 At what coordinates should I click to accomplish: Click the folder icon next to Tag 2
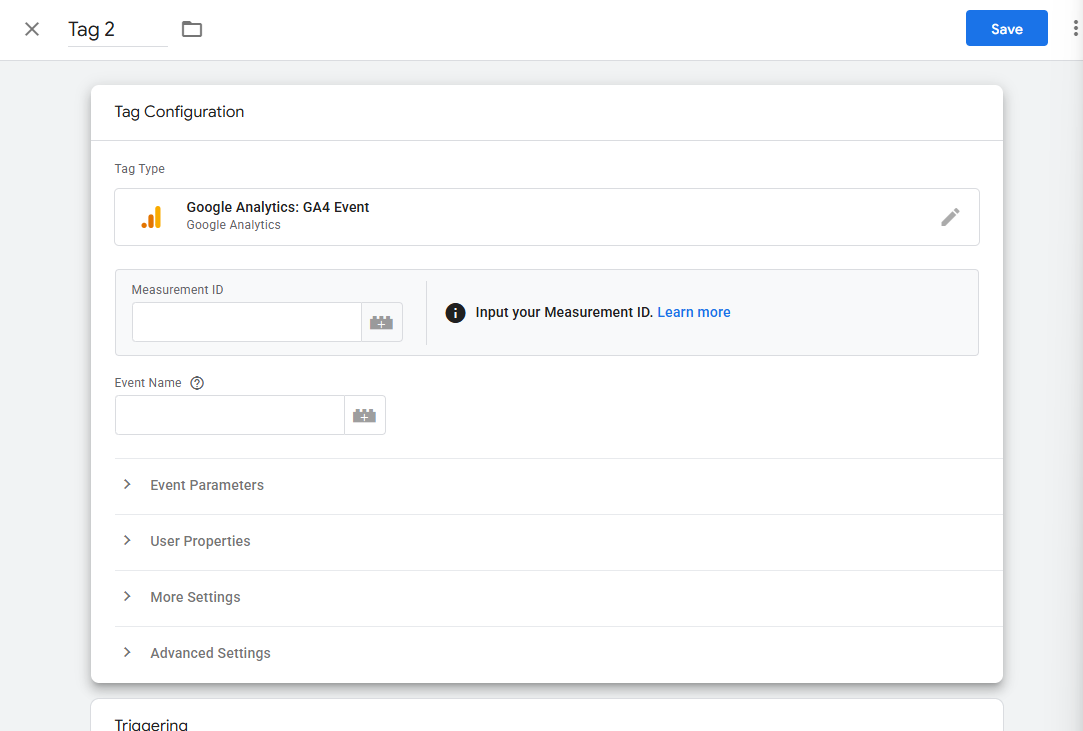coord(192,29)
